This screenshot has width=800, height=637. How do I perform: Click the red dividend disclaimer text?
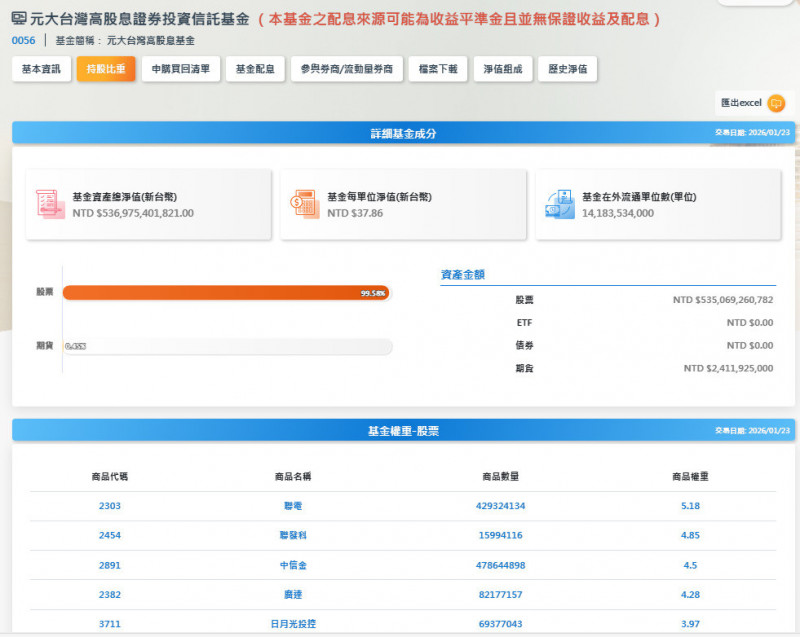[459, 19]
